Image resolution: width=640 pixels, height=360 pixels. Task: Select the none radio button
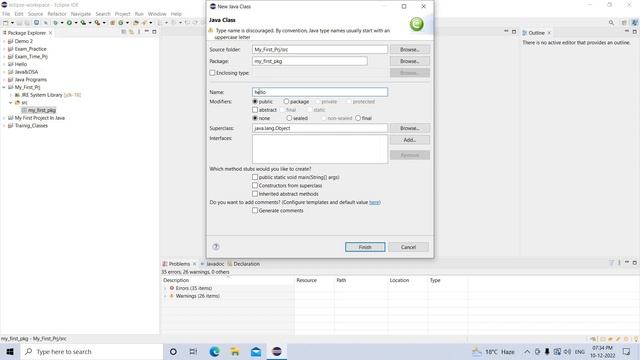pyautogui.click(x=255, y=118)
